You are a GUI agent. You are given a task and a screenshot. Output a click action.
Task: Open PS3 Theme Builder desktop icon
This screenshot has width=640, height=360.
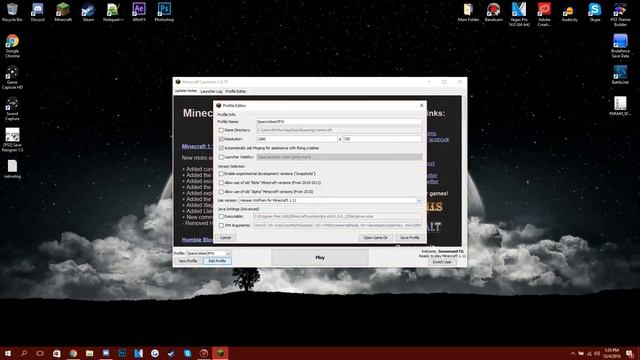click(620, 14)
